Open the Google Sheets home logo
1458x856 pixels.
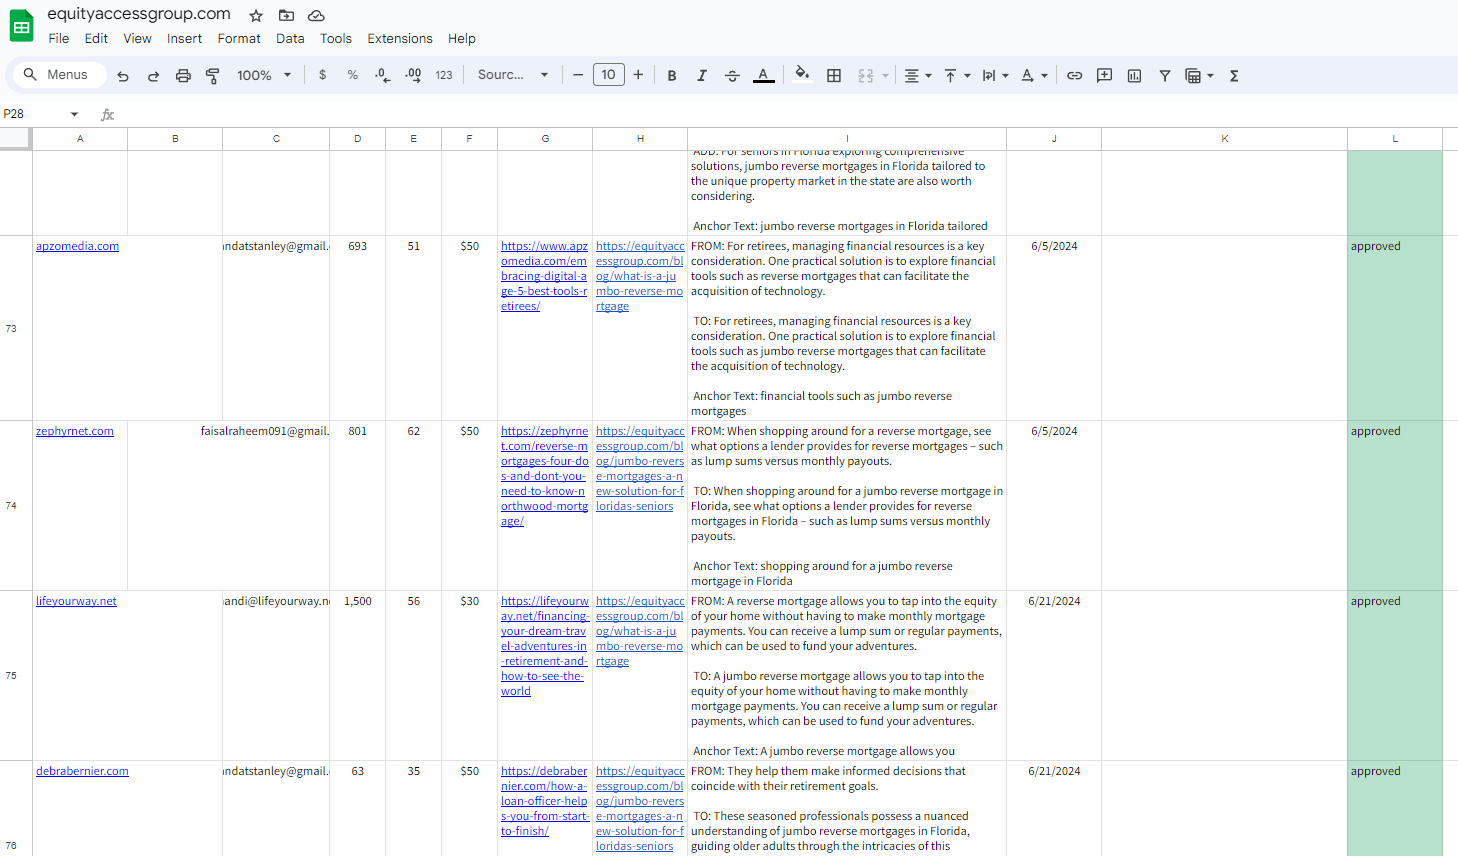[x=21, y=26]
